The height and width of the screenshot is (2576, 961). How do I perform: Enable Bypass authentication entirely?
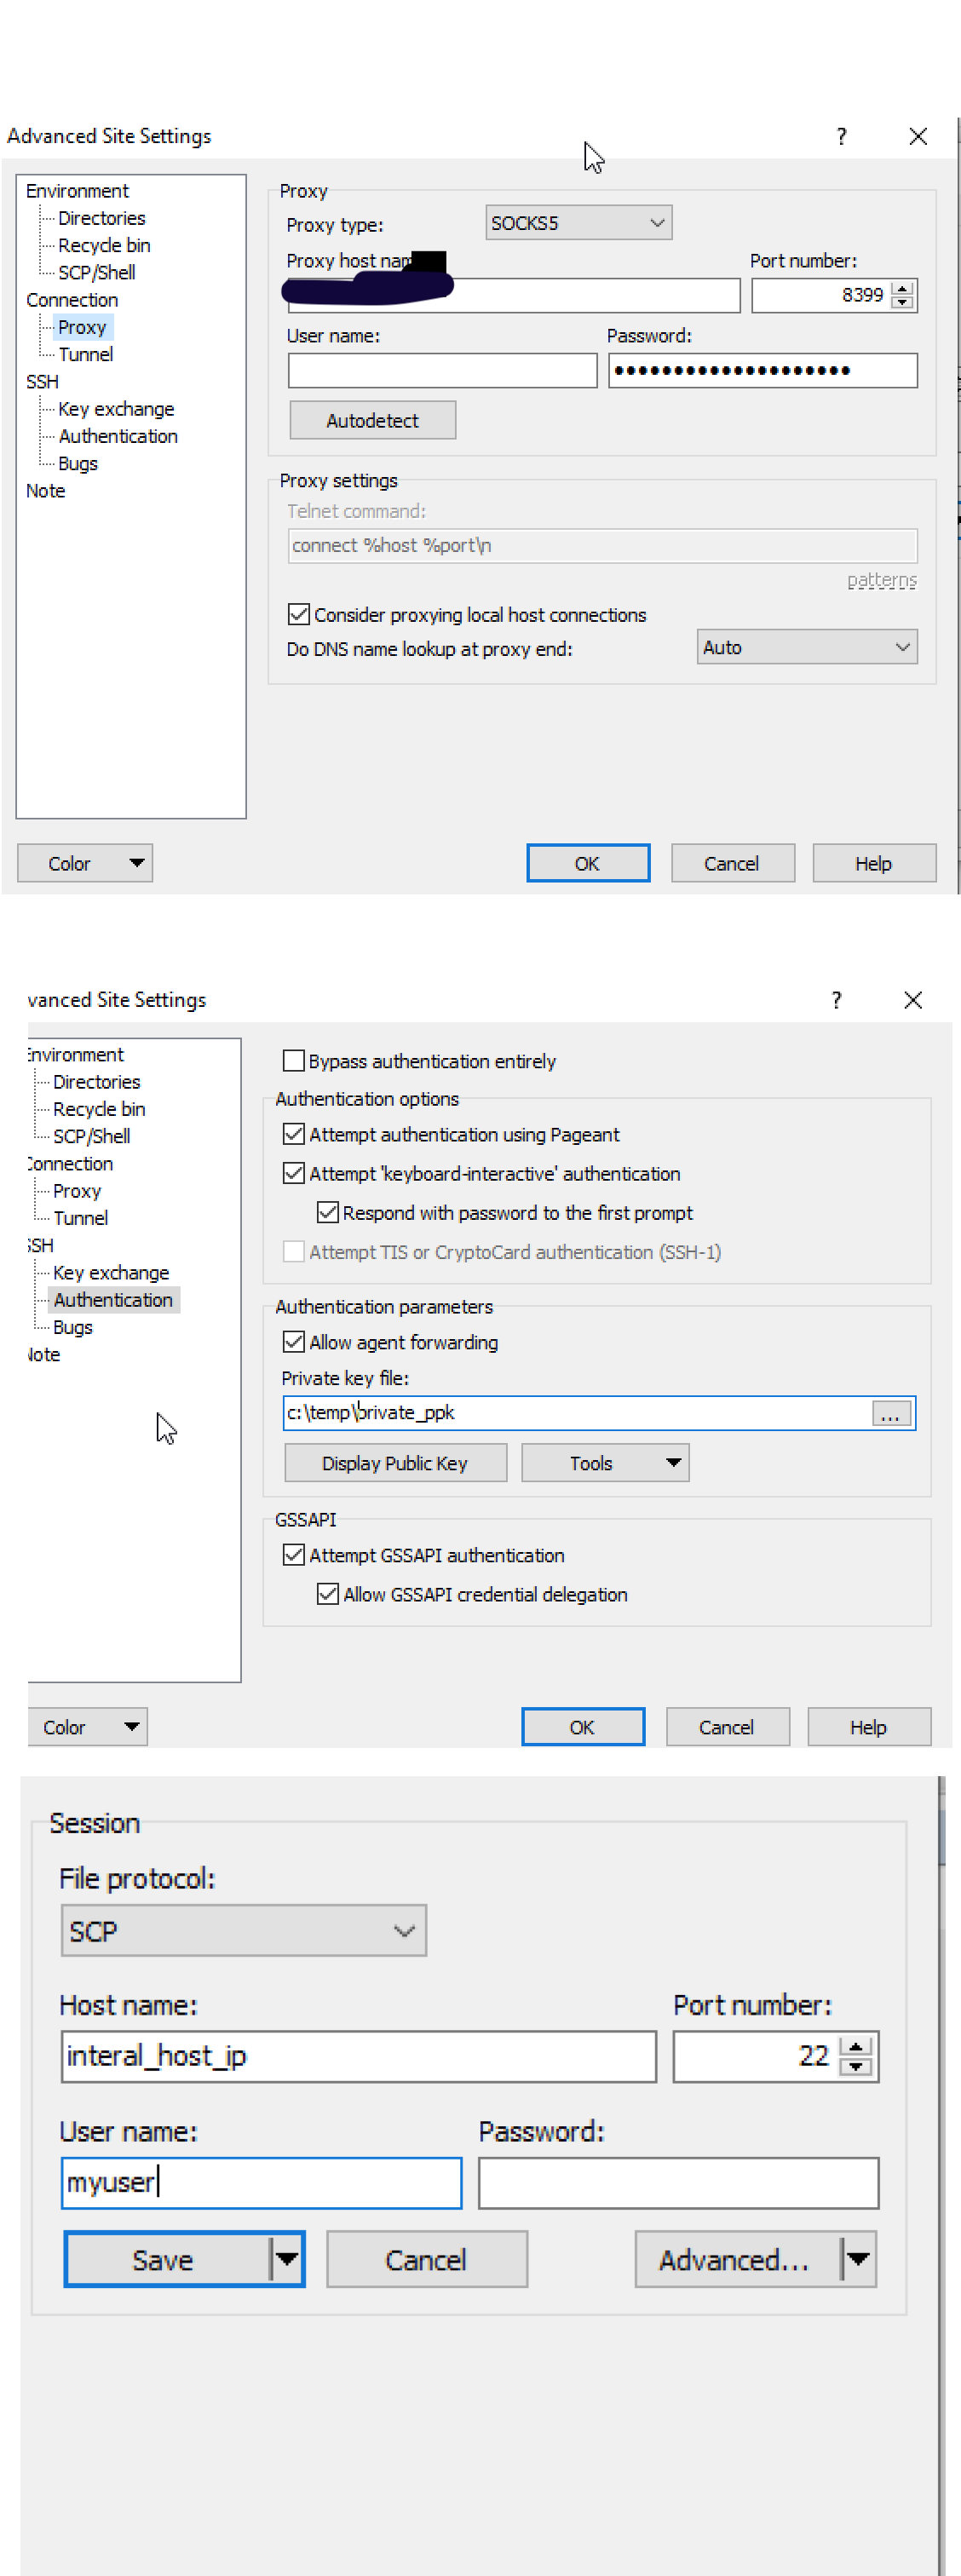pyautogui.click(x=294, y=1061)
